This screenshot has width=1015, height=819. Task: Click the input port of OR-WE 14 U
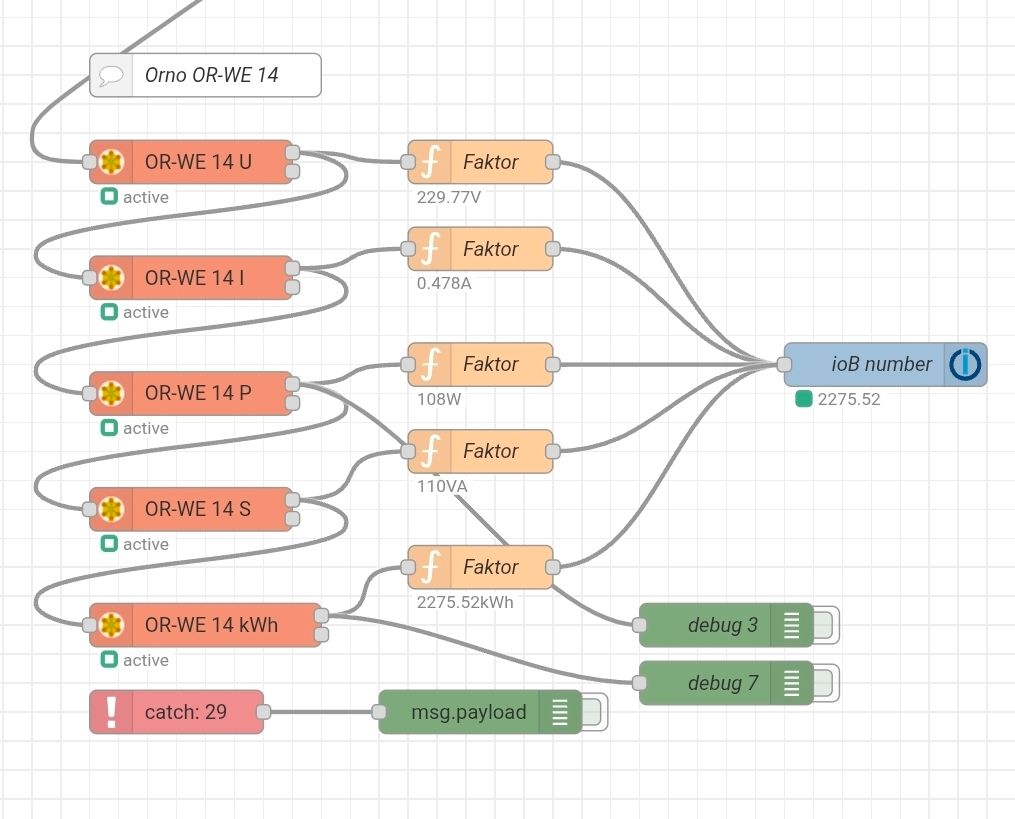(89, 162)
